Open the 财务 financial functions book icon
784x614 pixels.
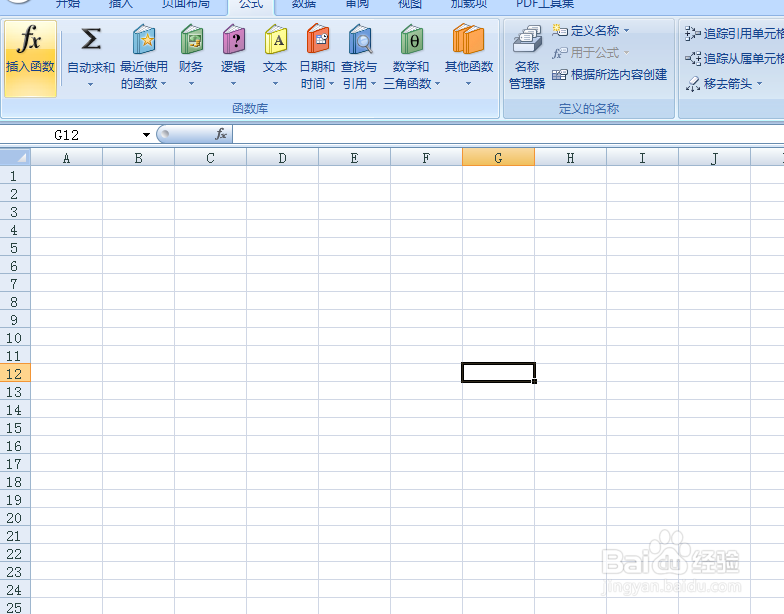click(x=191, y=39)
